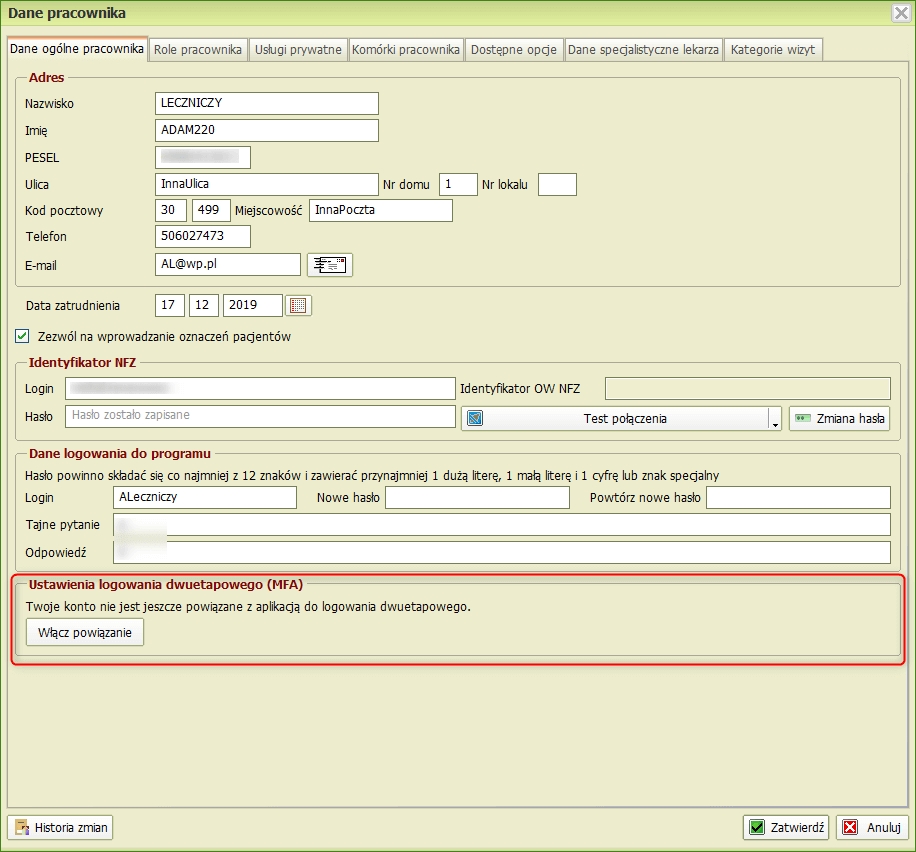Click the Zmiana hasła button
Viewport: 916px width, 852px height.
pos(838,419)
